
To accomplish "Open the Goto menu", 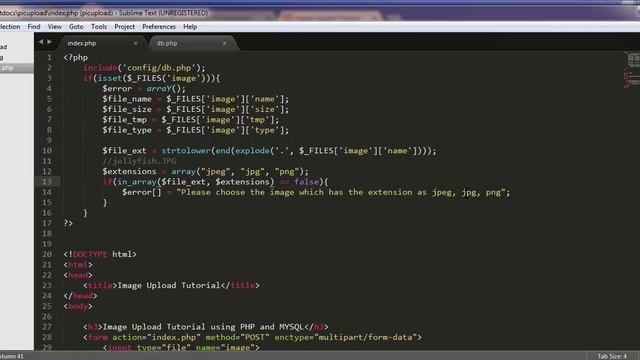I will tap(76, 27).
